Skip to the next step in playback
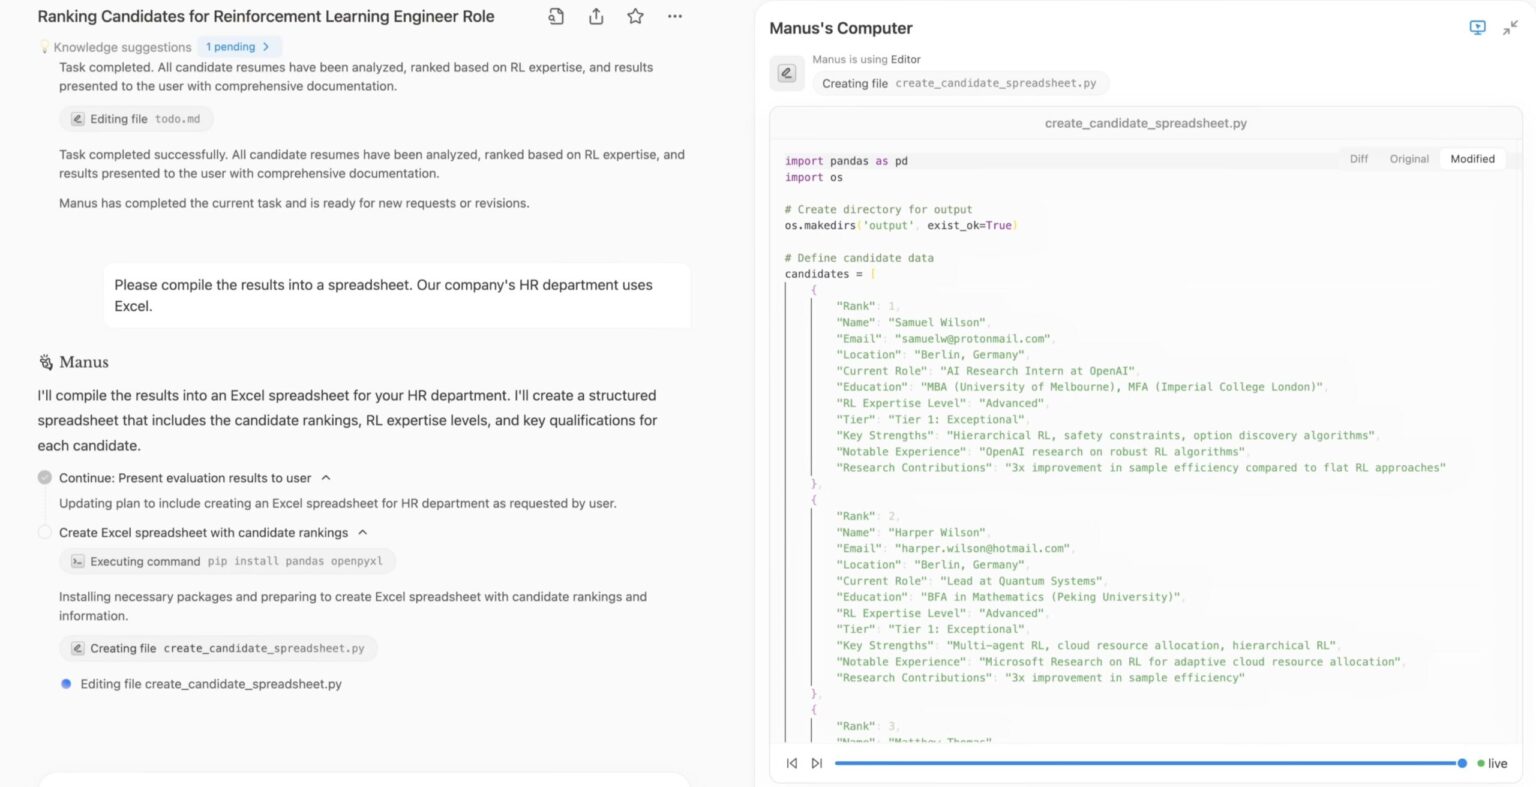 click(x=817, y=763)
